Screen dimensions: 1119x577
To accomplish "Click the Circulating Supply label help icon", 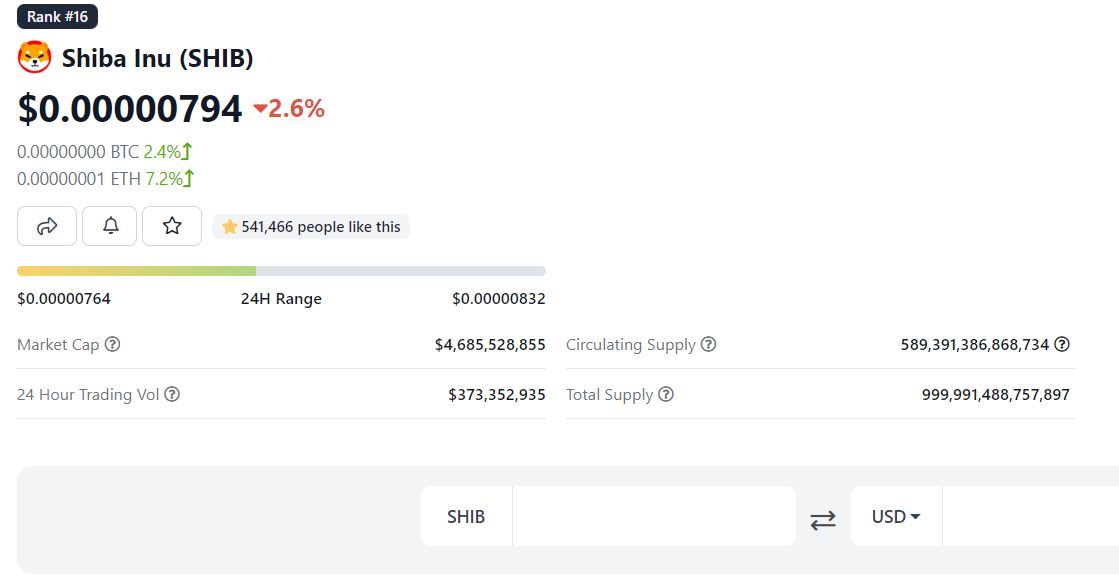I will 708,344.
